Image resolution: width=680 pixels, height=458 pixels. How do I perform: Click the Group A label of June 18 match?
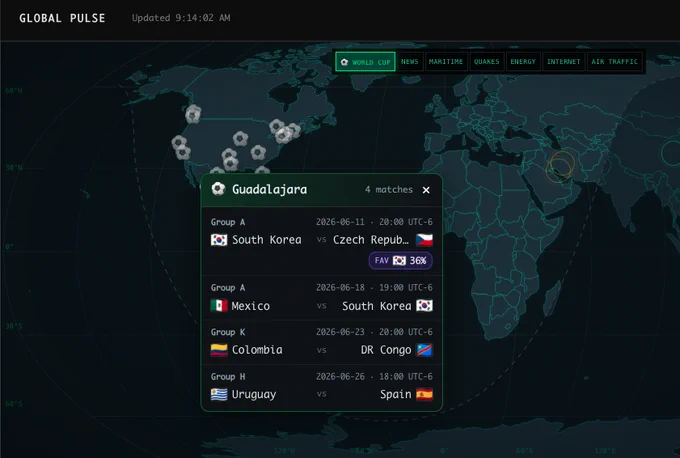tap(228, 288)
